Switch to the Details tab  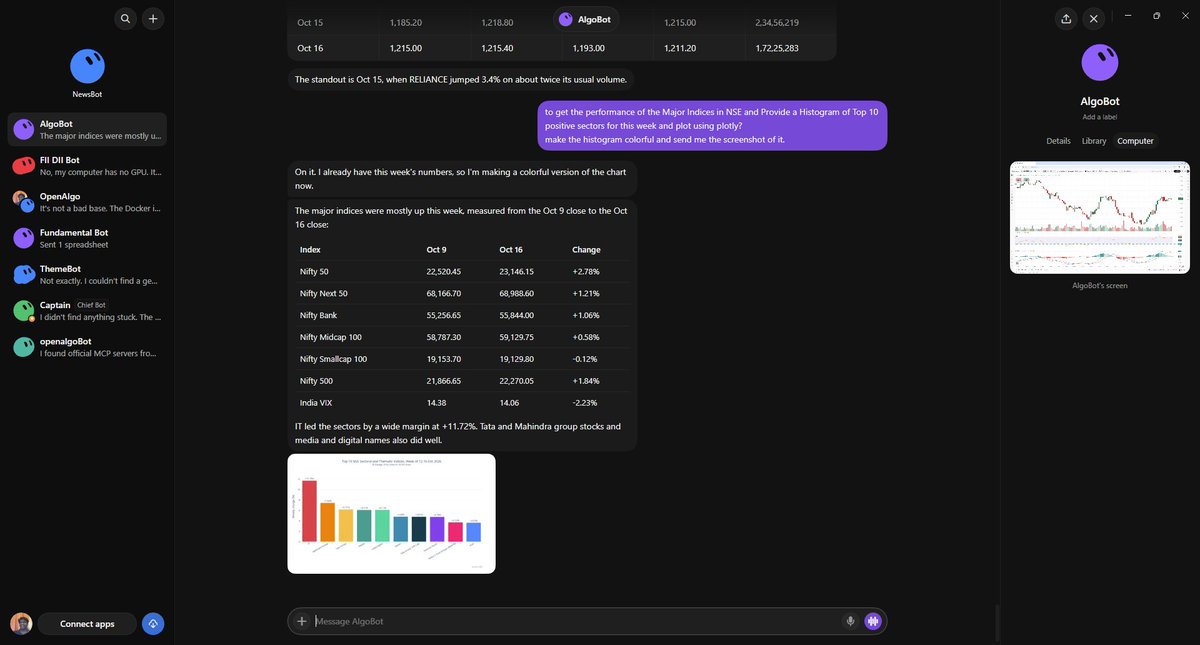[1058, 141]
